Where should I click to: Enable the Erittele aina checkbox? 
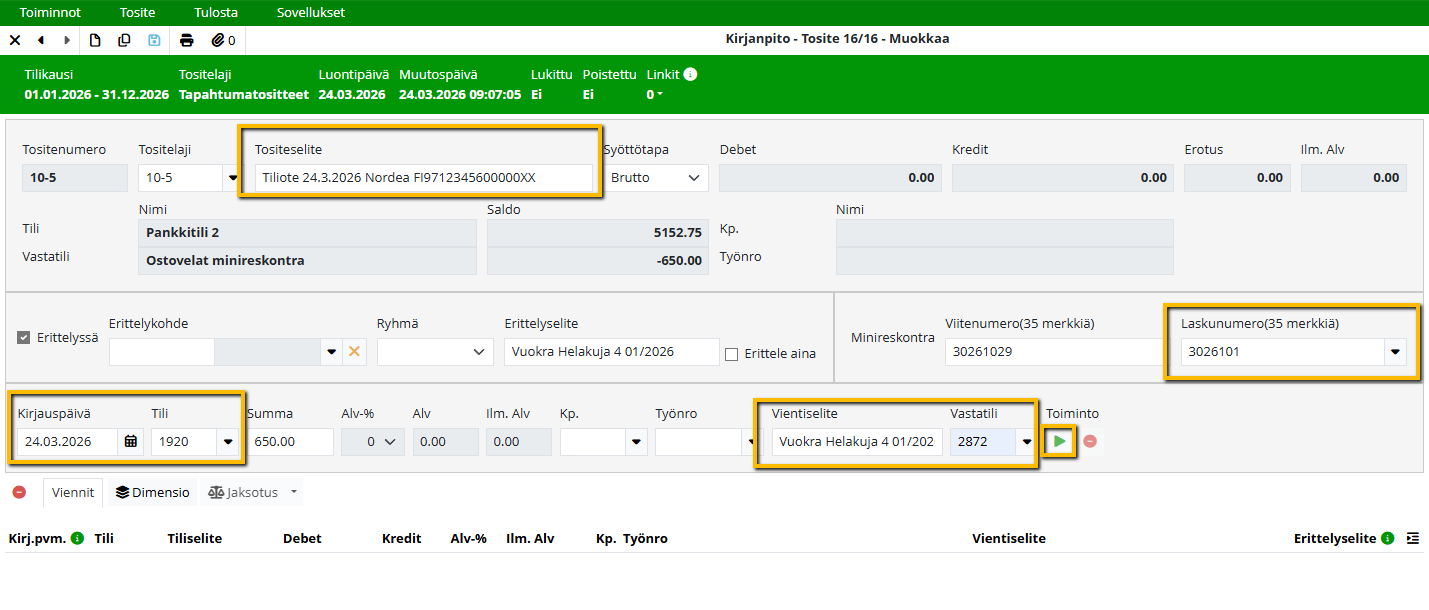[732, 354]
